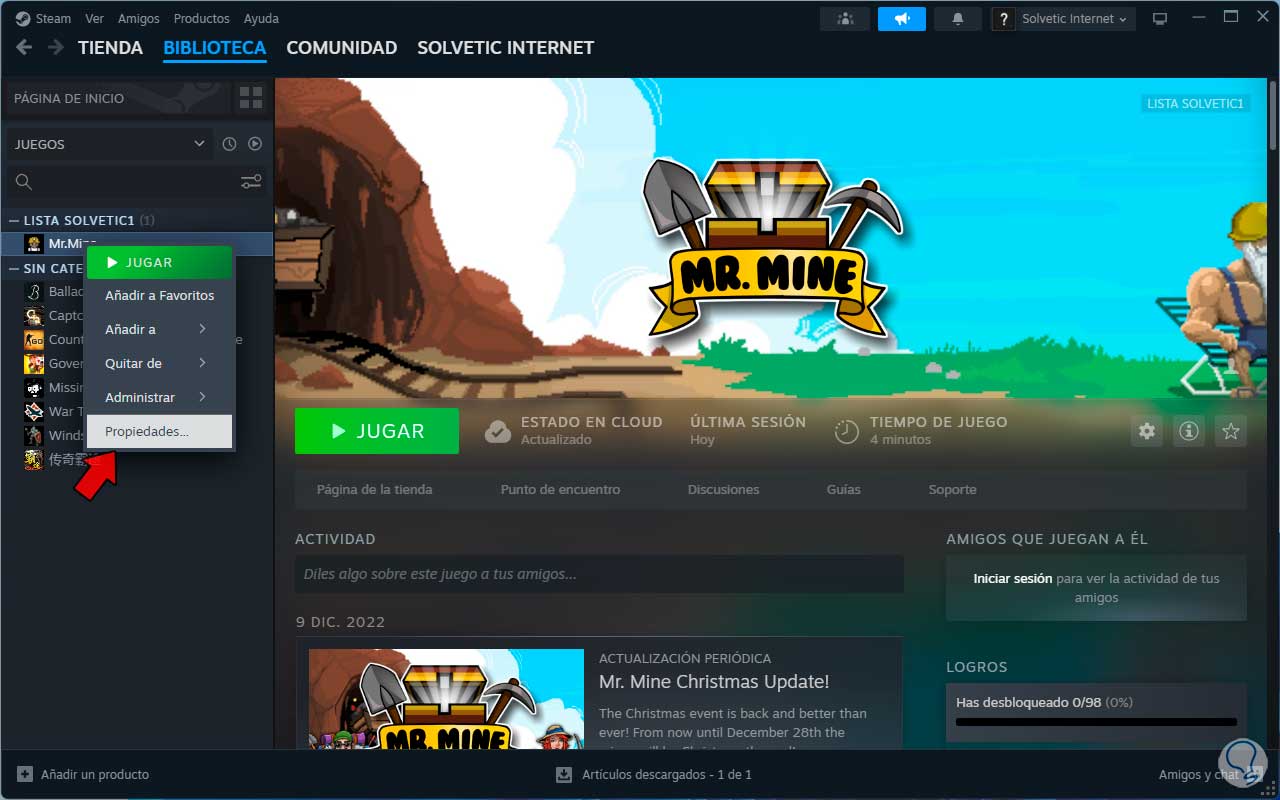Open the Amigos menu

coord(138,18)
